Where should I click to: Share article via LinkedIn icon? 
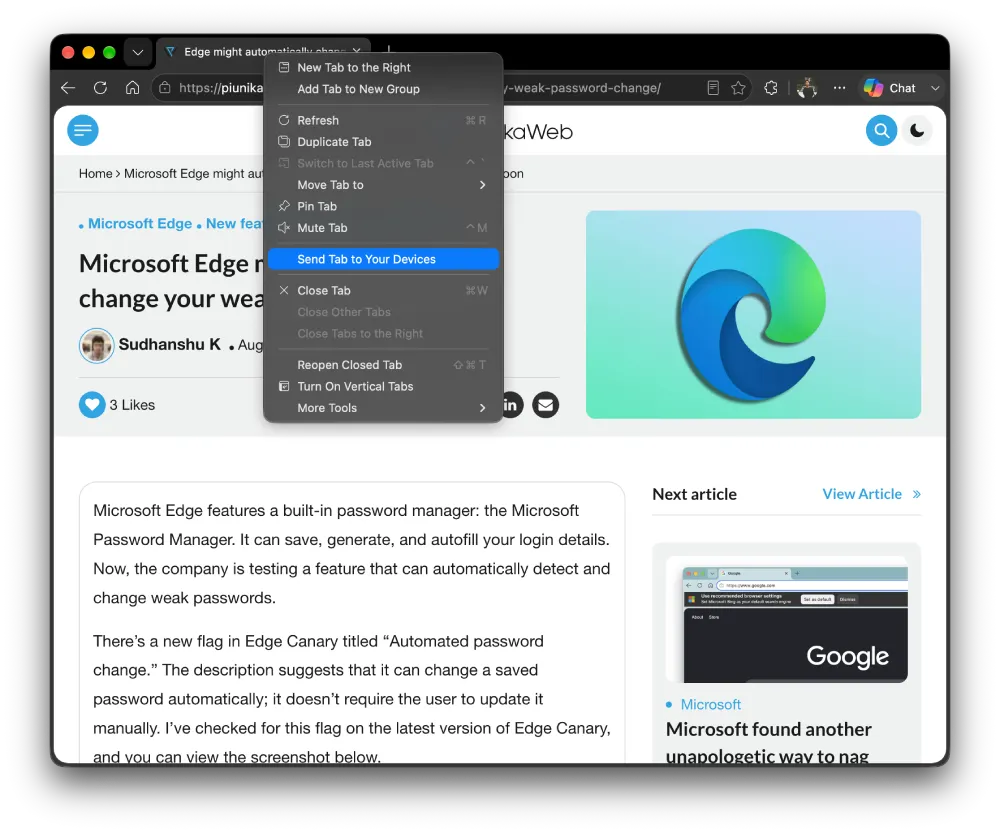pyautogui.click(x=511, y=405)
